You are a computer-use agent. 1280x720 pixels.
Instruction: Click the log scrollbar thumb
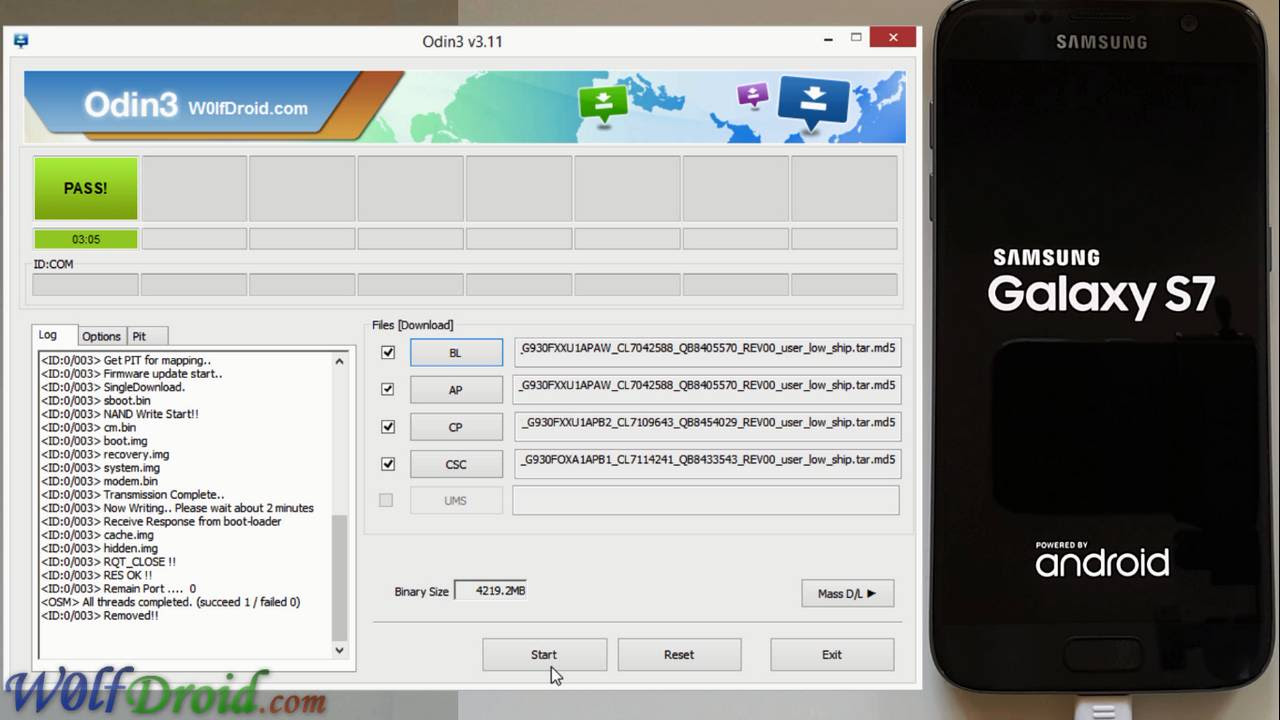point(340,577)
